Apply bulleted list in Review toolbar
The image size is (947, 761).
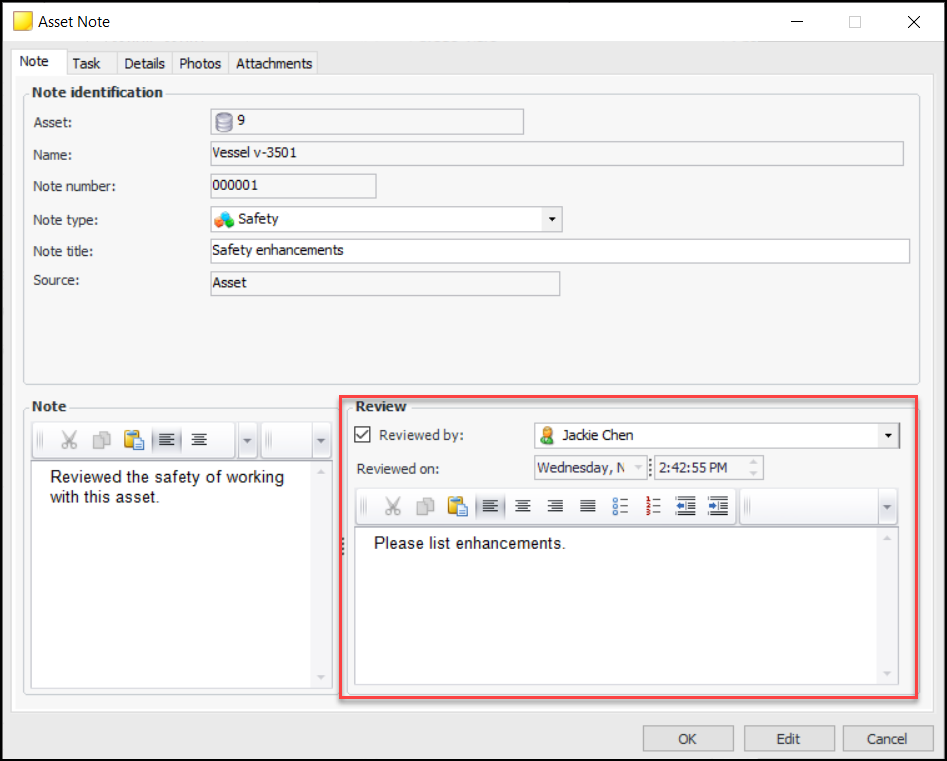621,506
